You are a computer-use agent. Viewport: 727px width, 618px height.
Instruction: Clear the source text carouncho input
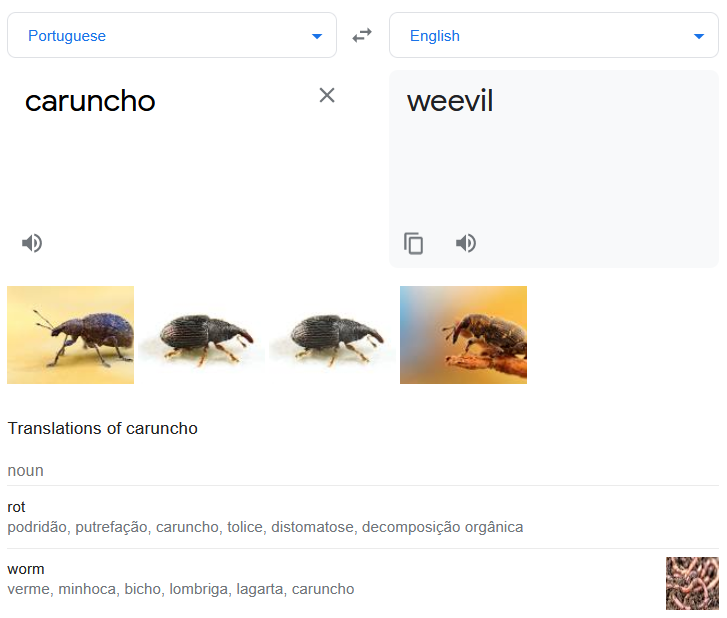click(x=327, y=95)
